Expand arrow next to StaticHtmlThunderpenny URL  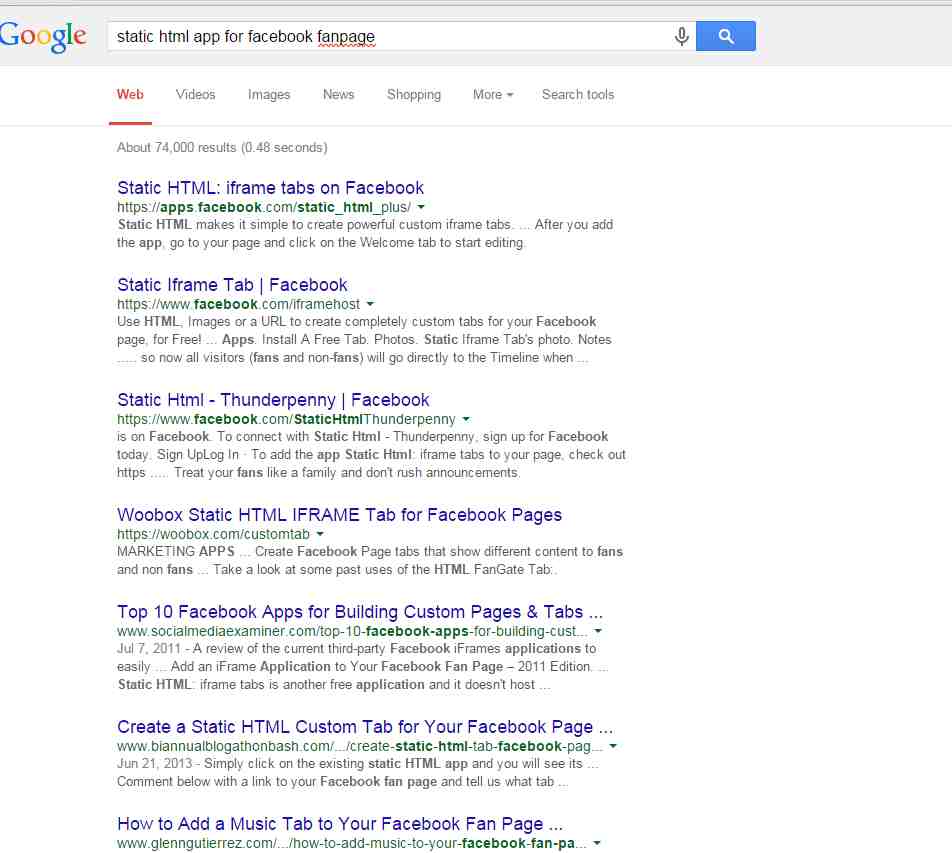[x=466, y=420]
